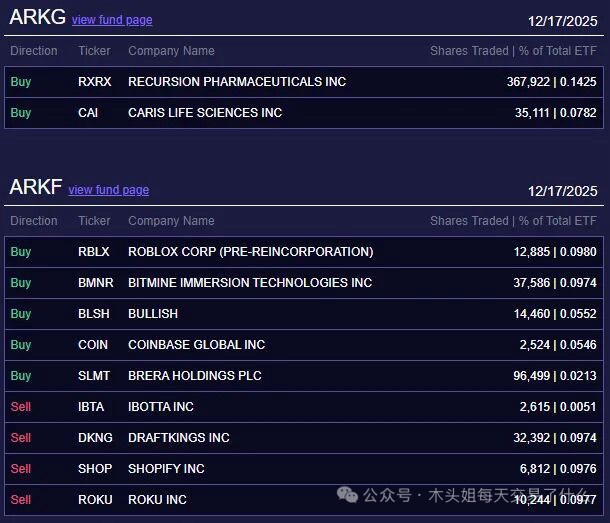The image size is (610, 523).
Task: Select COIN ticker cell
Action: 93,345
